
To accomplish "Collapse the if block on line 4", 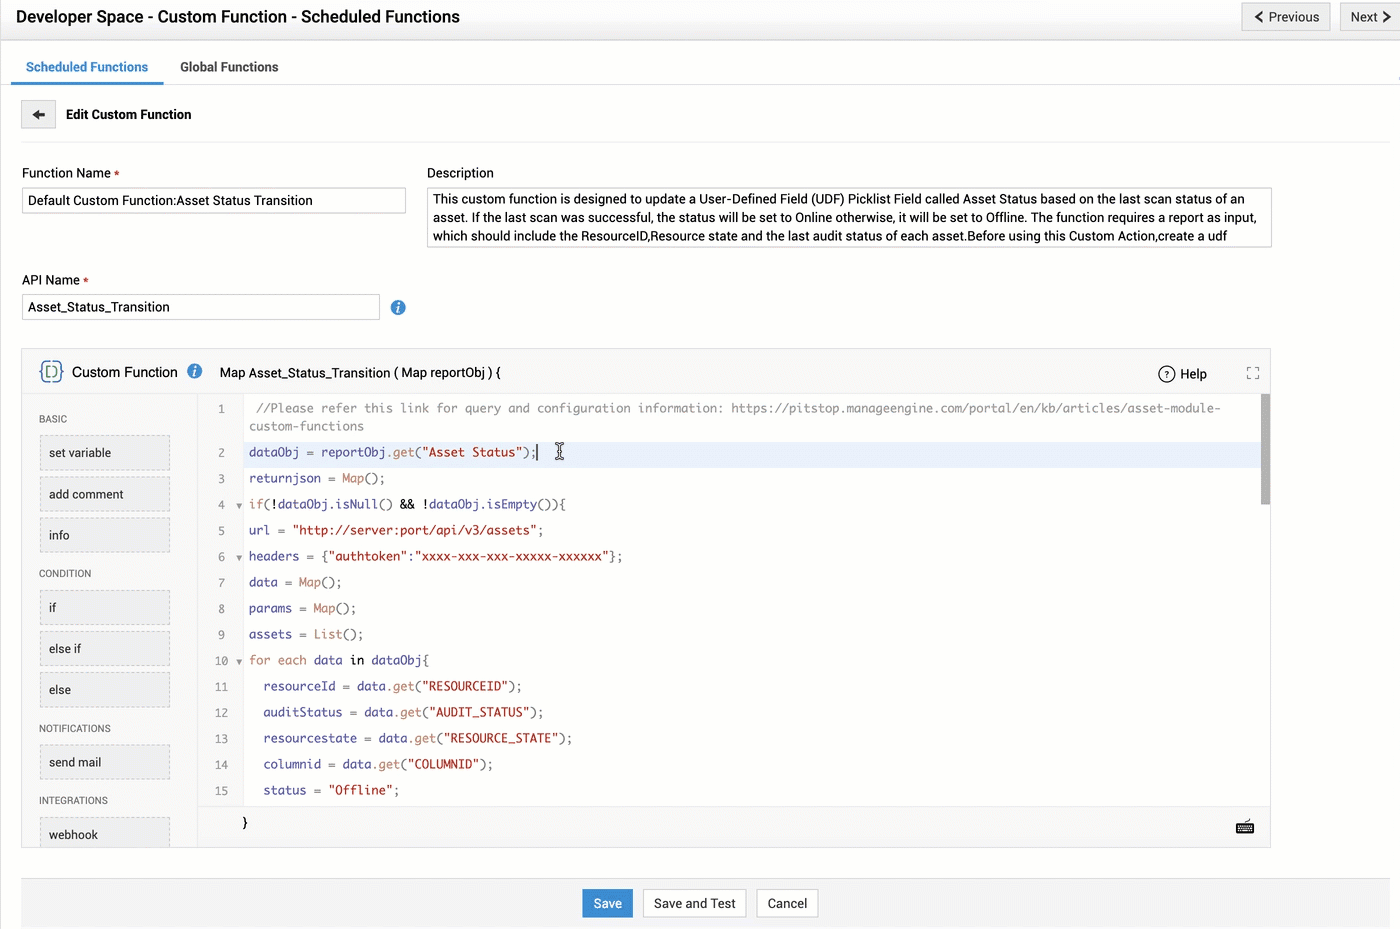I will [x=239, y=506].
